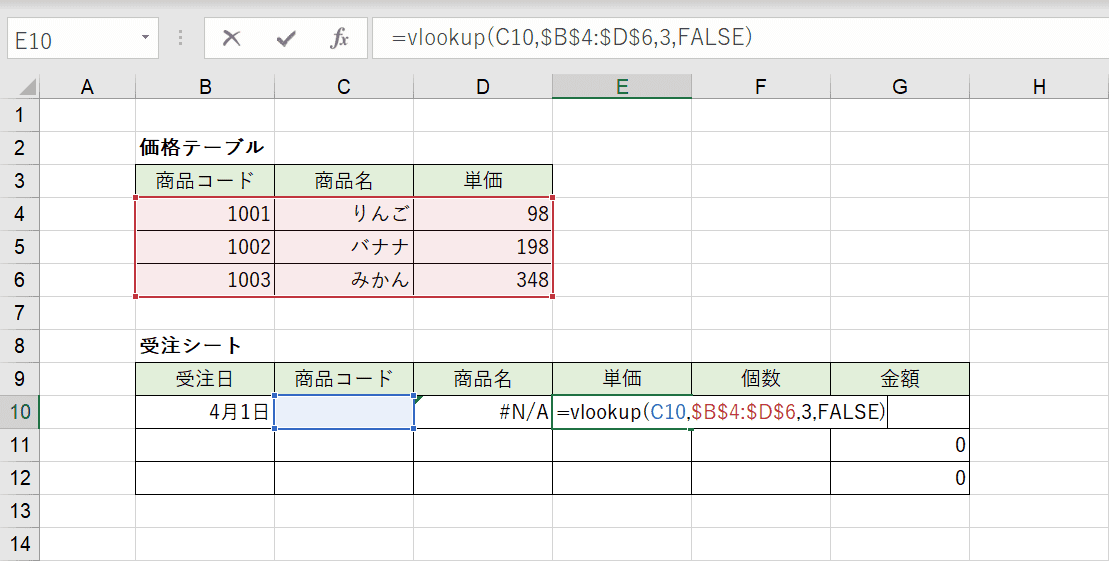
Task: Select row 5 header
Action: click(20, 247)
